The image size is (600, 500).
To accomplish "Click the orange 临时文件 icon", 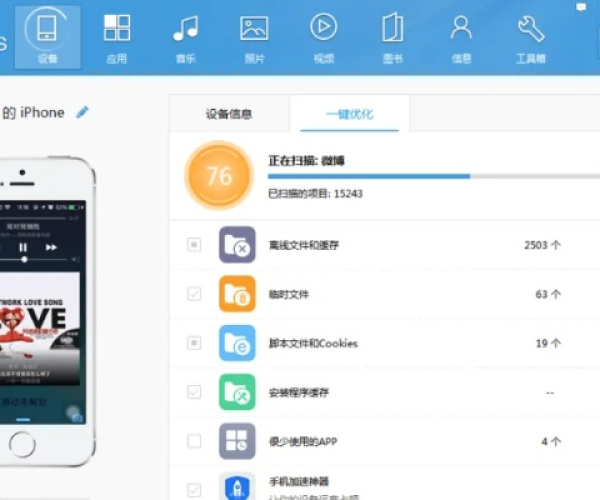I will 237,294.
